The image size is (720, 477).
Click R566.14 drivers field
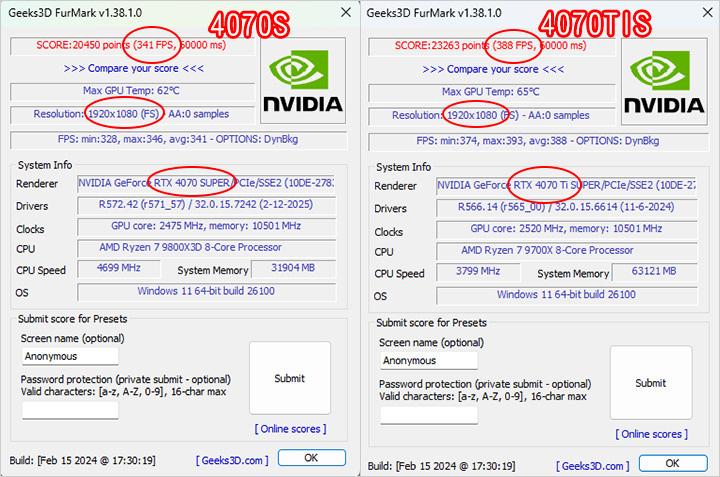pos(567,208)
